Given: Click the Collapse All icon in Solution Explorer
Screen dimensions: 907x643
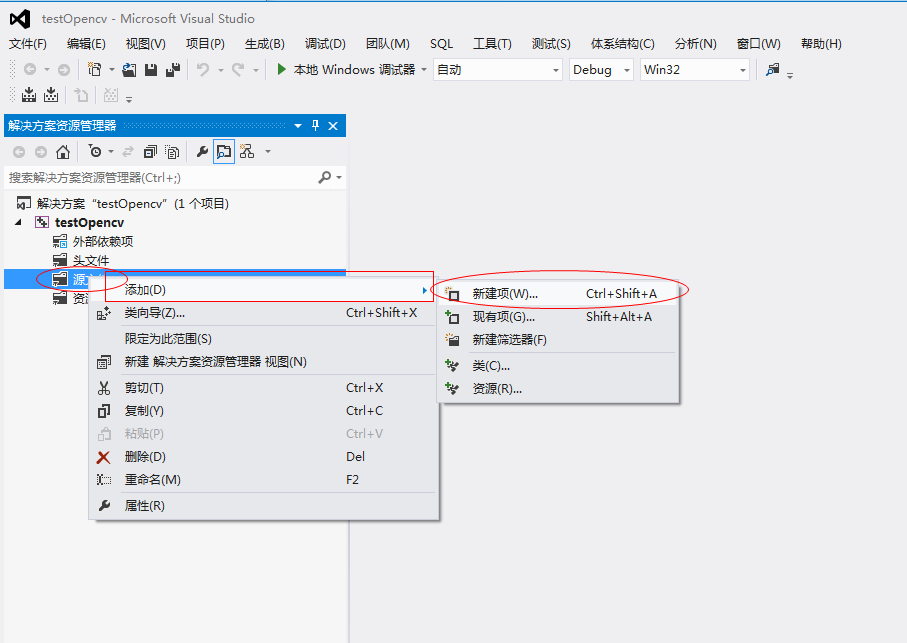Looking at the screenshot, I should tap(150, 152).
